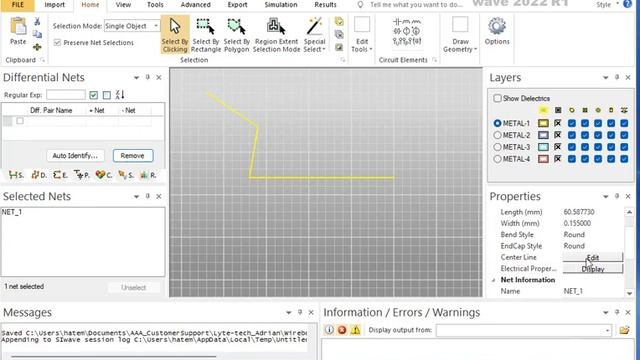640x360 pixels.
Task: Click the info filter icon in Information panel
Action: coord(329,330)
